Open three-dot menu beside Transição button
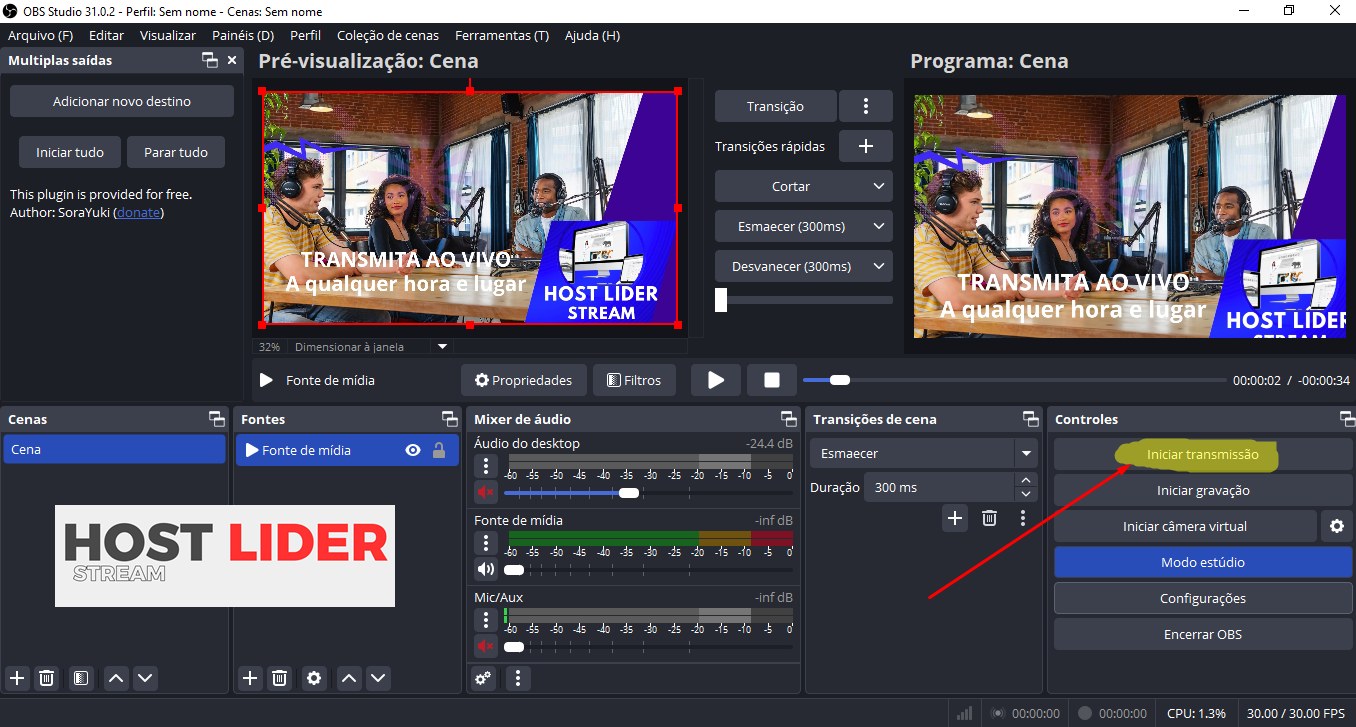Screen dimensions: 1356x727 (866, 106)
